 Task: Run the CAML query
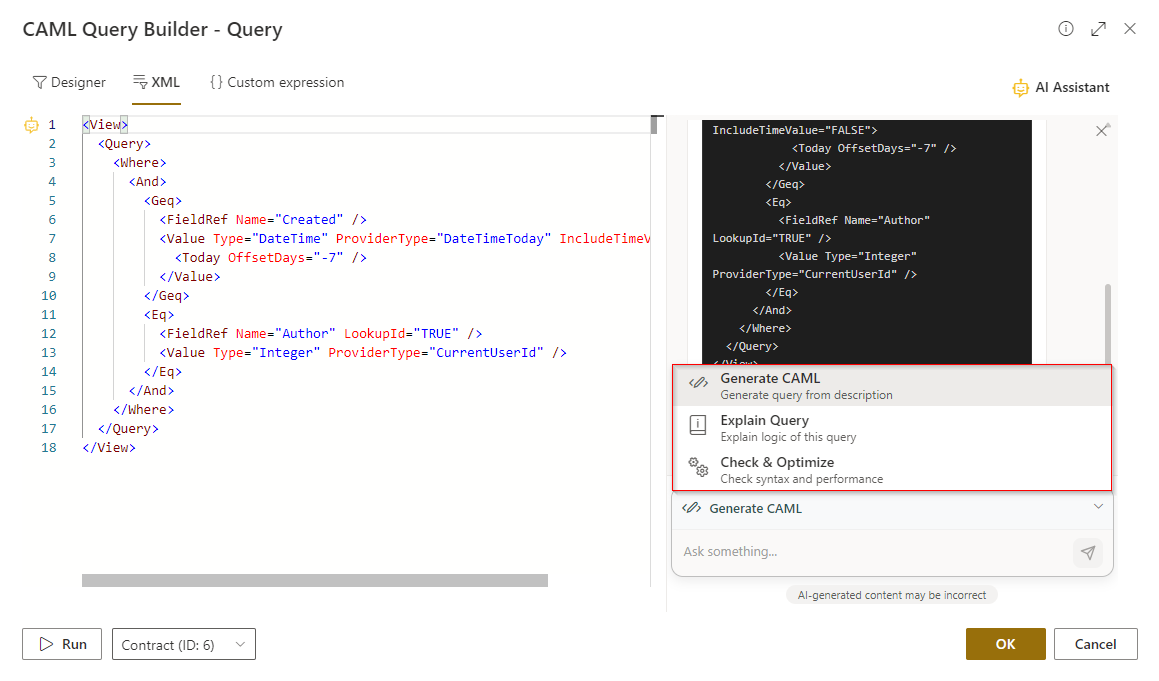point(63,645)
